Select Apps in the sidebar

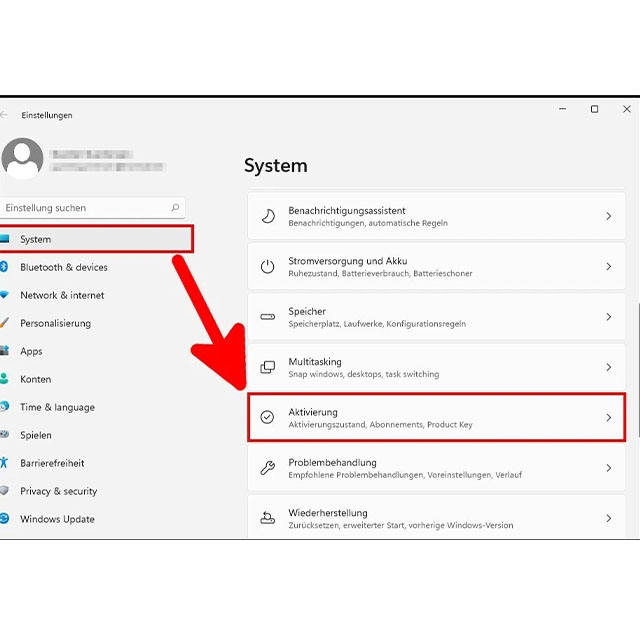[31, 351]
